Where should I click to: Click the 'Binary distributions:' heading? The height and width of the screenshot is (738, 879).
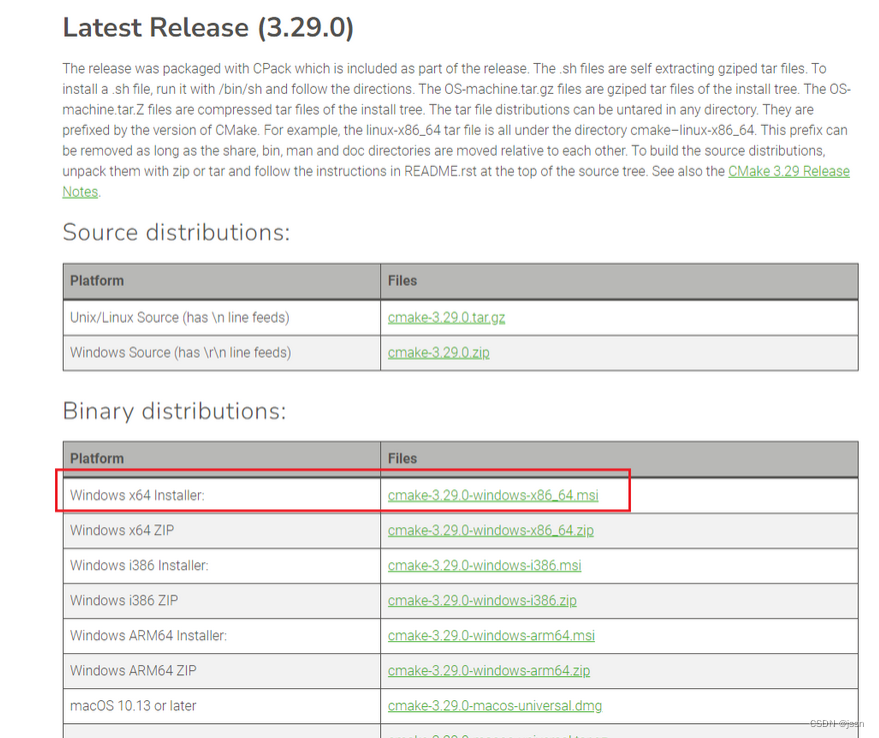pos(174,411)
